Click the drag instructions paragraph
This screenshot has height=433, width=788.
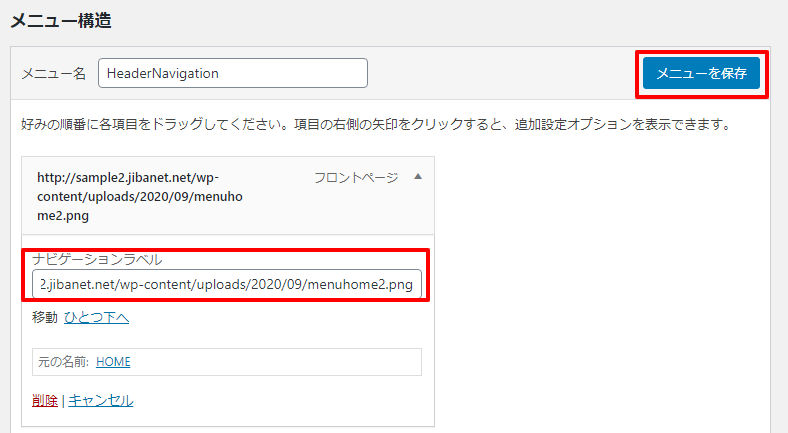376,124
